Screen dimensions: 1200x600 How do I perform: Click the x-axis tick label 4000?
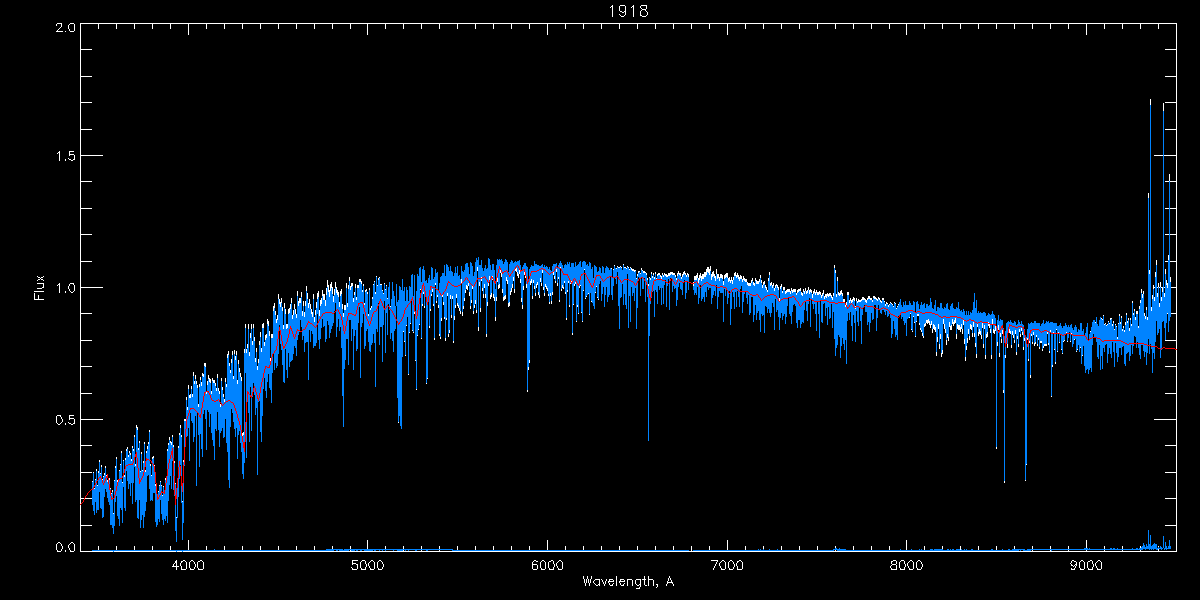(188, 565)
